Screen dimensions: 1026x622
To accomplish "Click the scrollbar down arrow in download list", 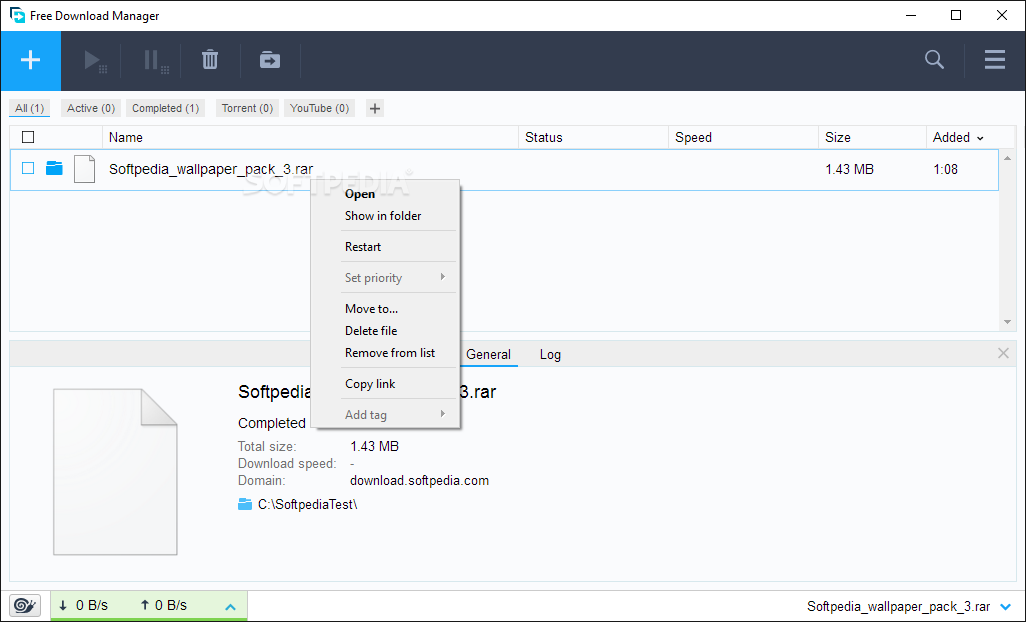I will click(1008, 322).
